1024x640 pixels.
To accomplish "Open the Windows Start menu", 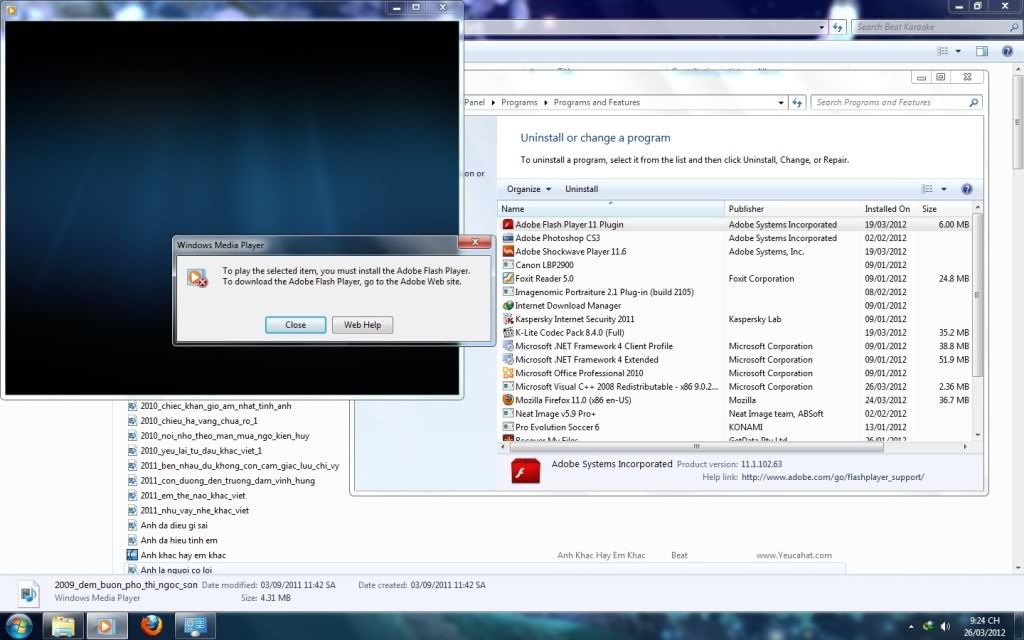I will [x=18, y=626].
